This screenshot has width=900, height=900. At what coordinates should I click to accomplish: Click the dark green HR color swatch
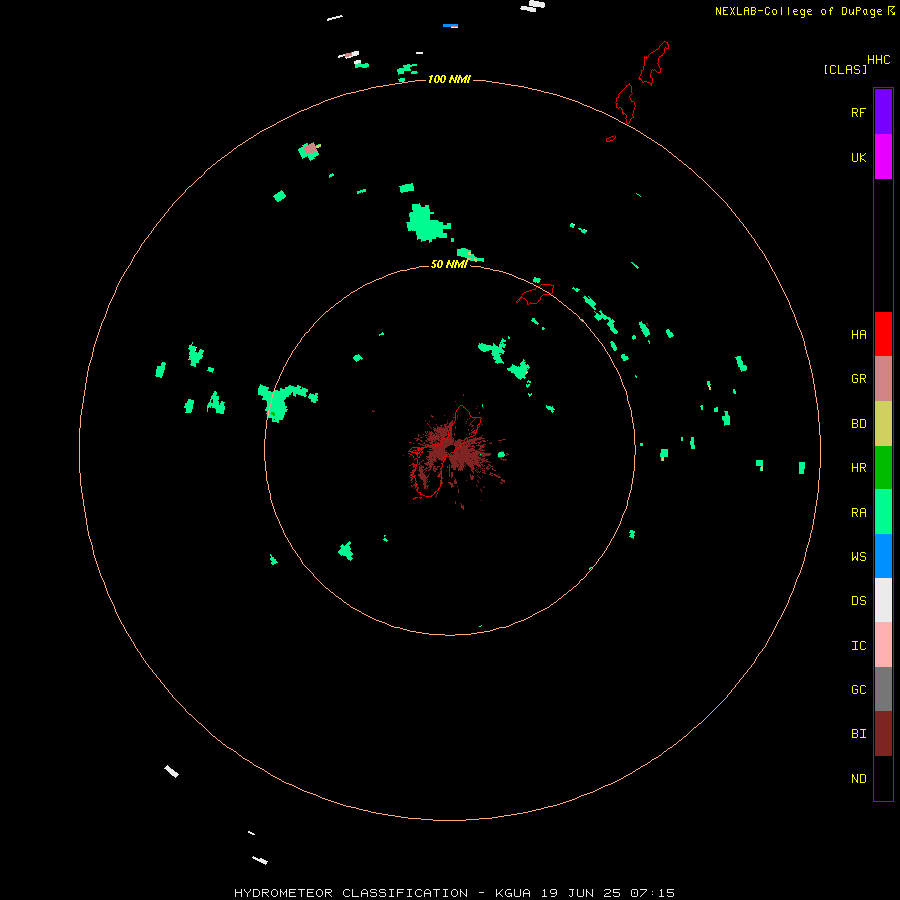click(883, 468)
